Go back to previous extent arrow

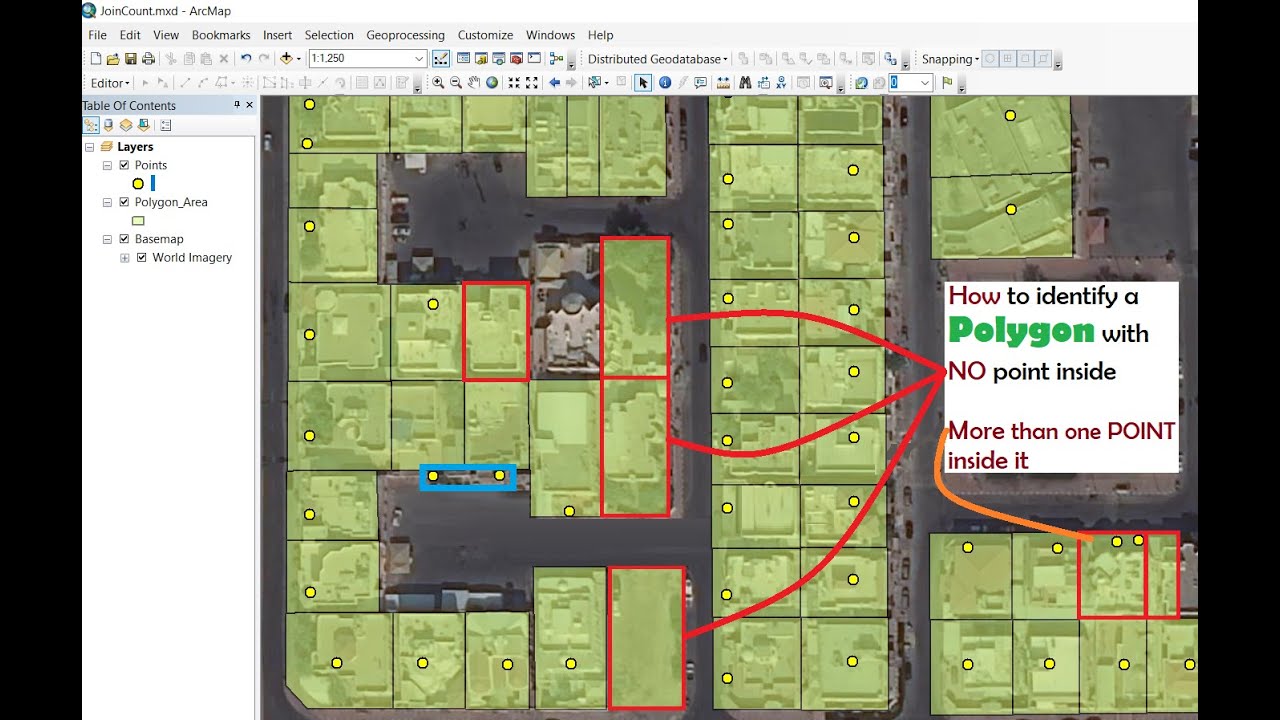point(555,83)
